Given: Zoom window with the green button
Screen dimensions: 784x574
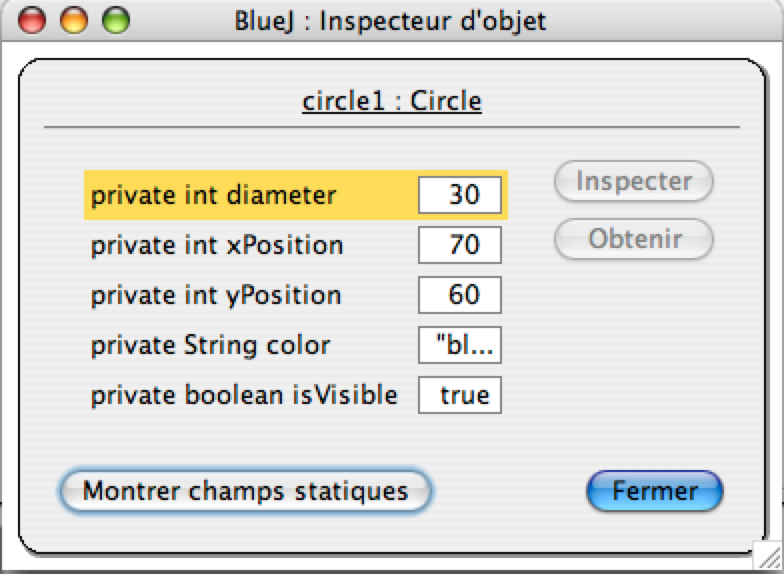Looking at the screenshot, I should 116,20.
